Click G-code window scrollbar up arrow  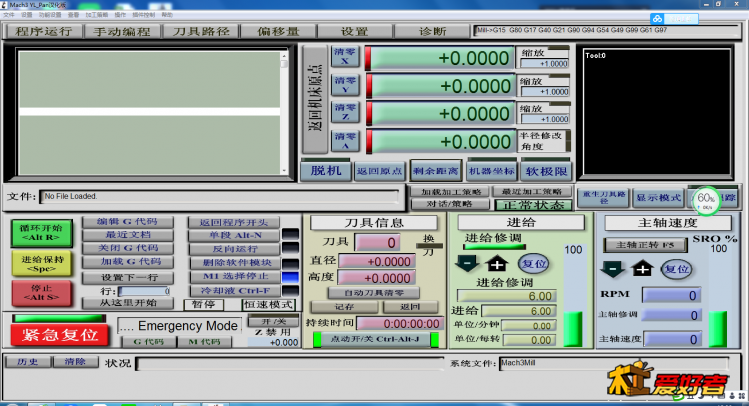(284, 55)
